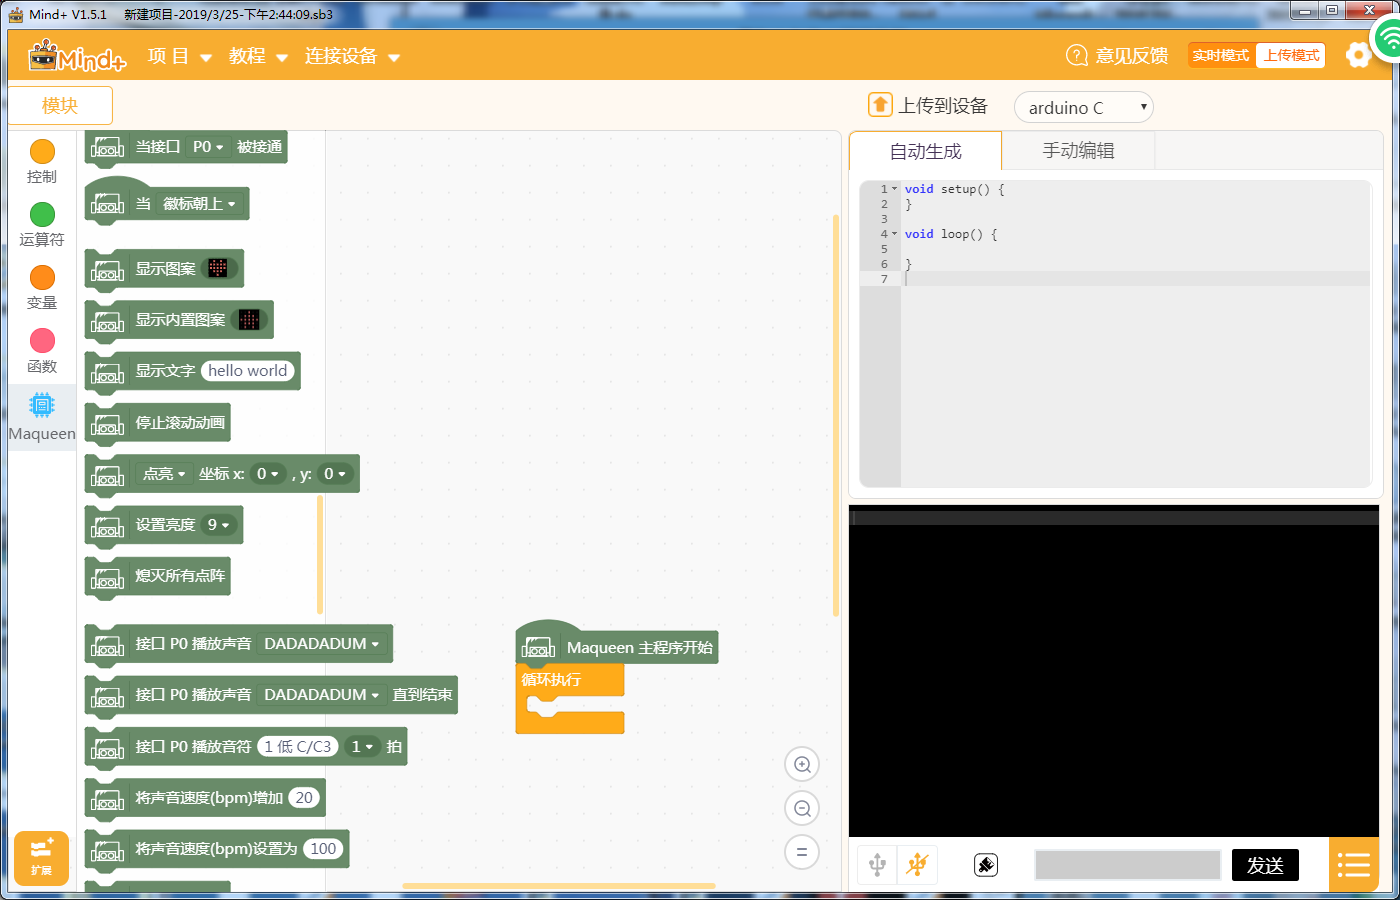Screen dimensions: 1400x900
Task: Click the 停止滚动动画 block
Action: (x=158, y=423)
